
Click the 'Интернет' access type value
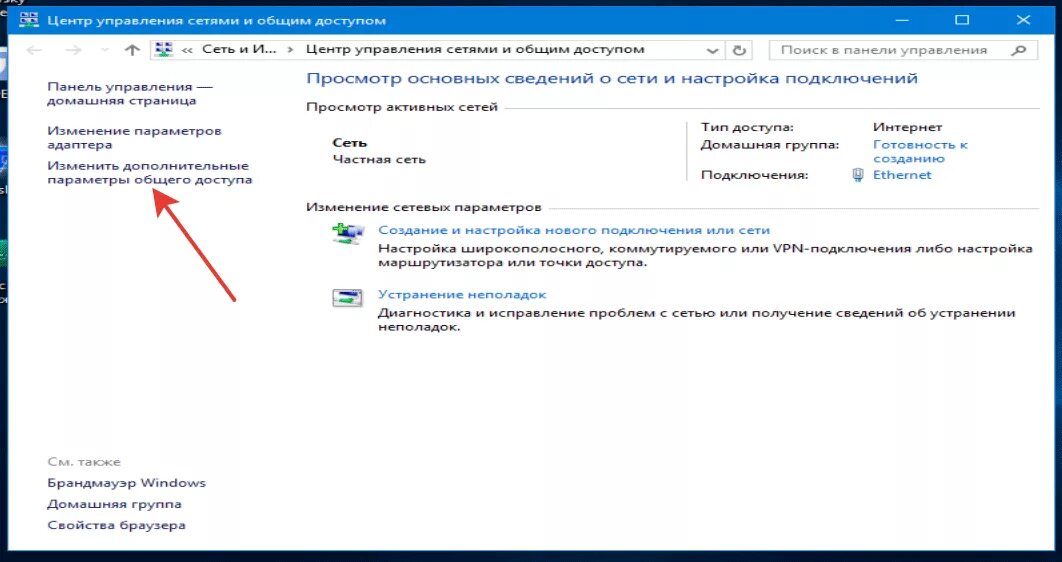[x=908, y=127]
